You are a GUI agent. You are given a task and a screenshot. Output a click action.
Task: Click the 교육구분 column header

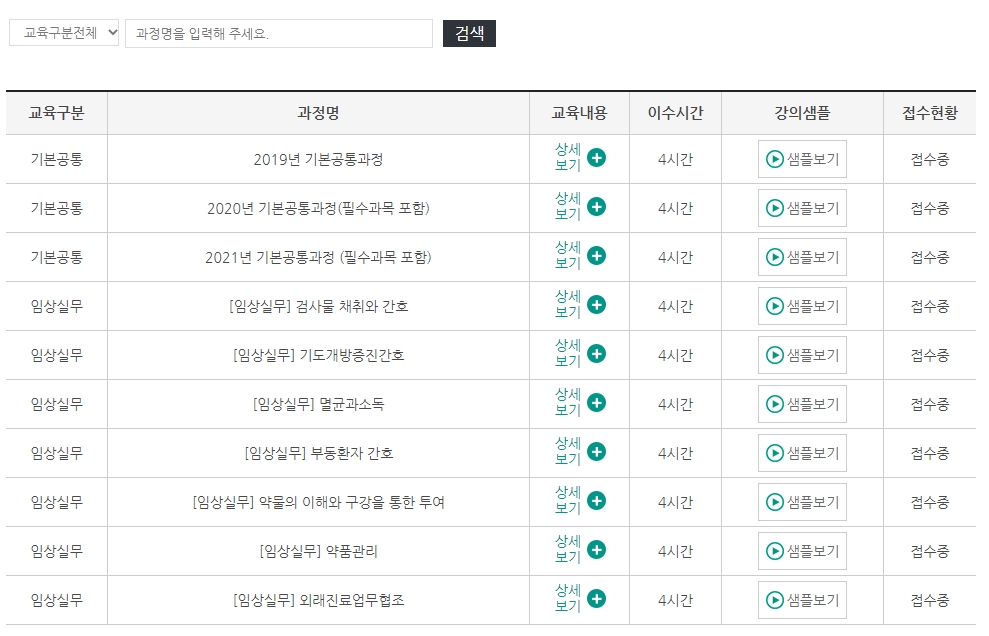pos(56,113)
